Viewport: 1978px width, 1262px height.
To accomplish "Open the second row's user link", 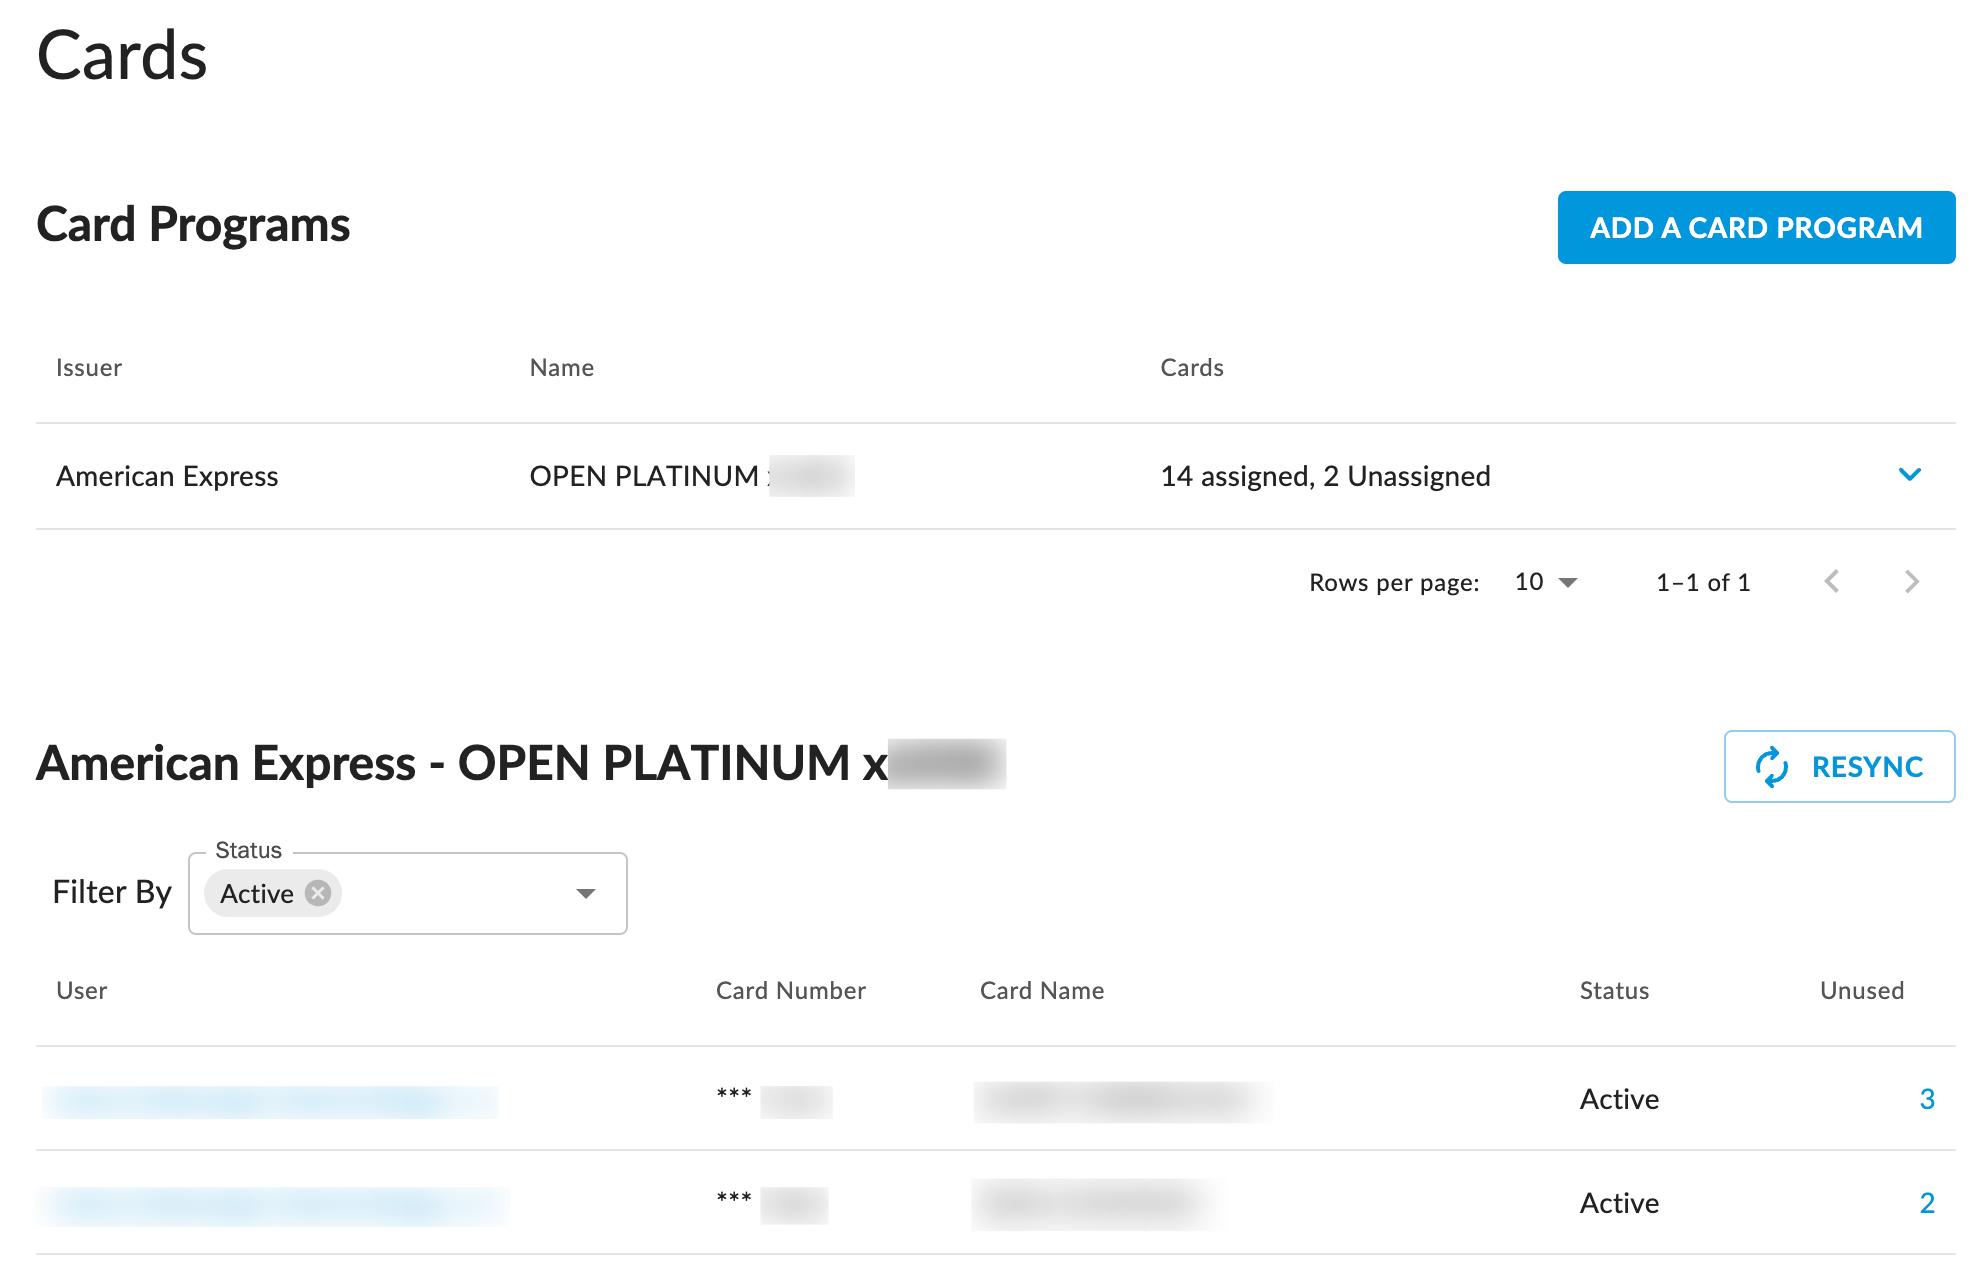I will pos(272,1205).
